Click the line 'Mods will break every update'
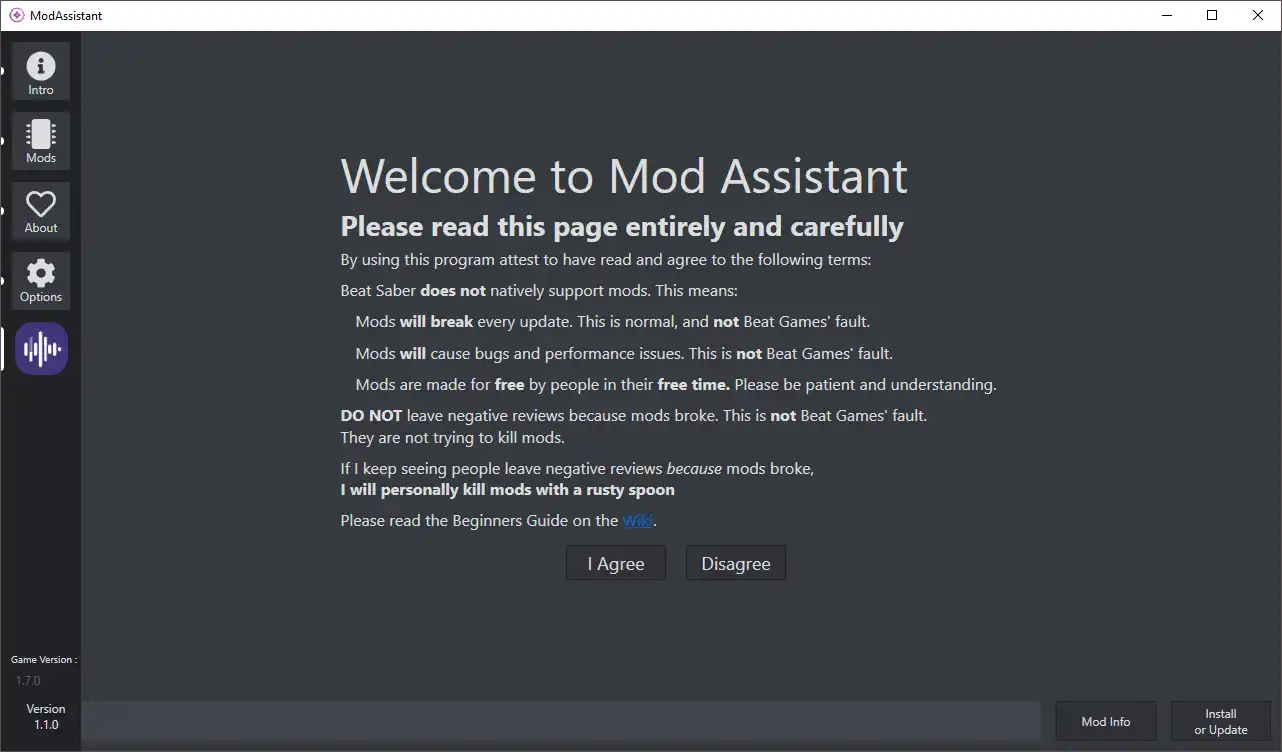1282x752 pixels. point(613,322)
